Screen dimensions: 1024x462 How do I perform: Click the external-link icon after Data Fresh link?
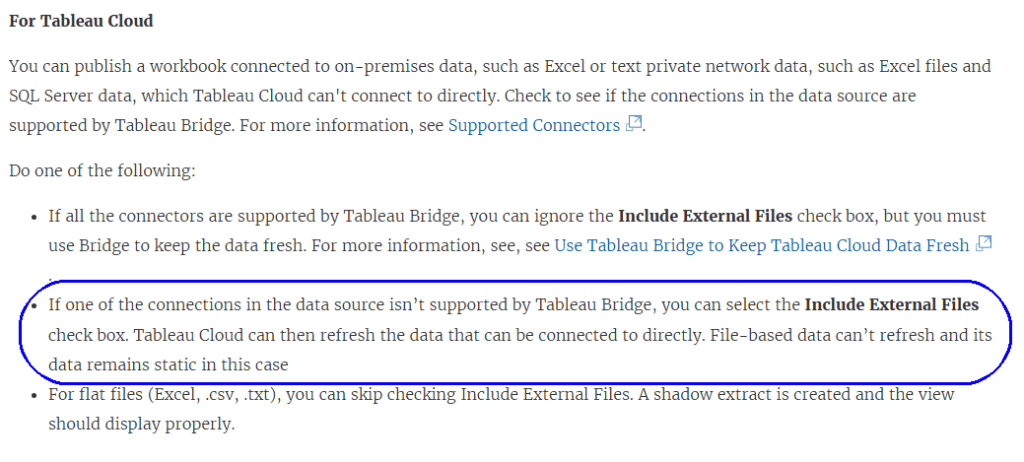[x=984, y=244]
